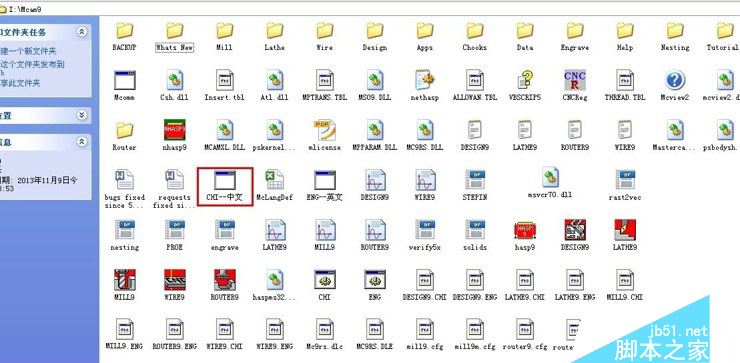Click the WIRE9.CHI file
740x363 pixels.
(225, 329)
